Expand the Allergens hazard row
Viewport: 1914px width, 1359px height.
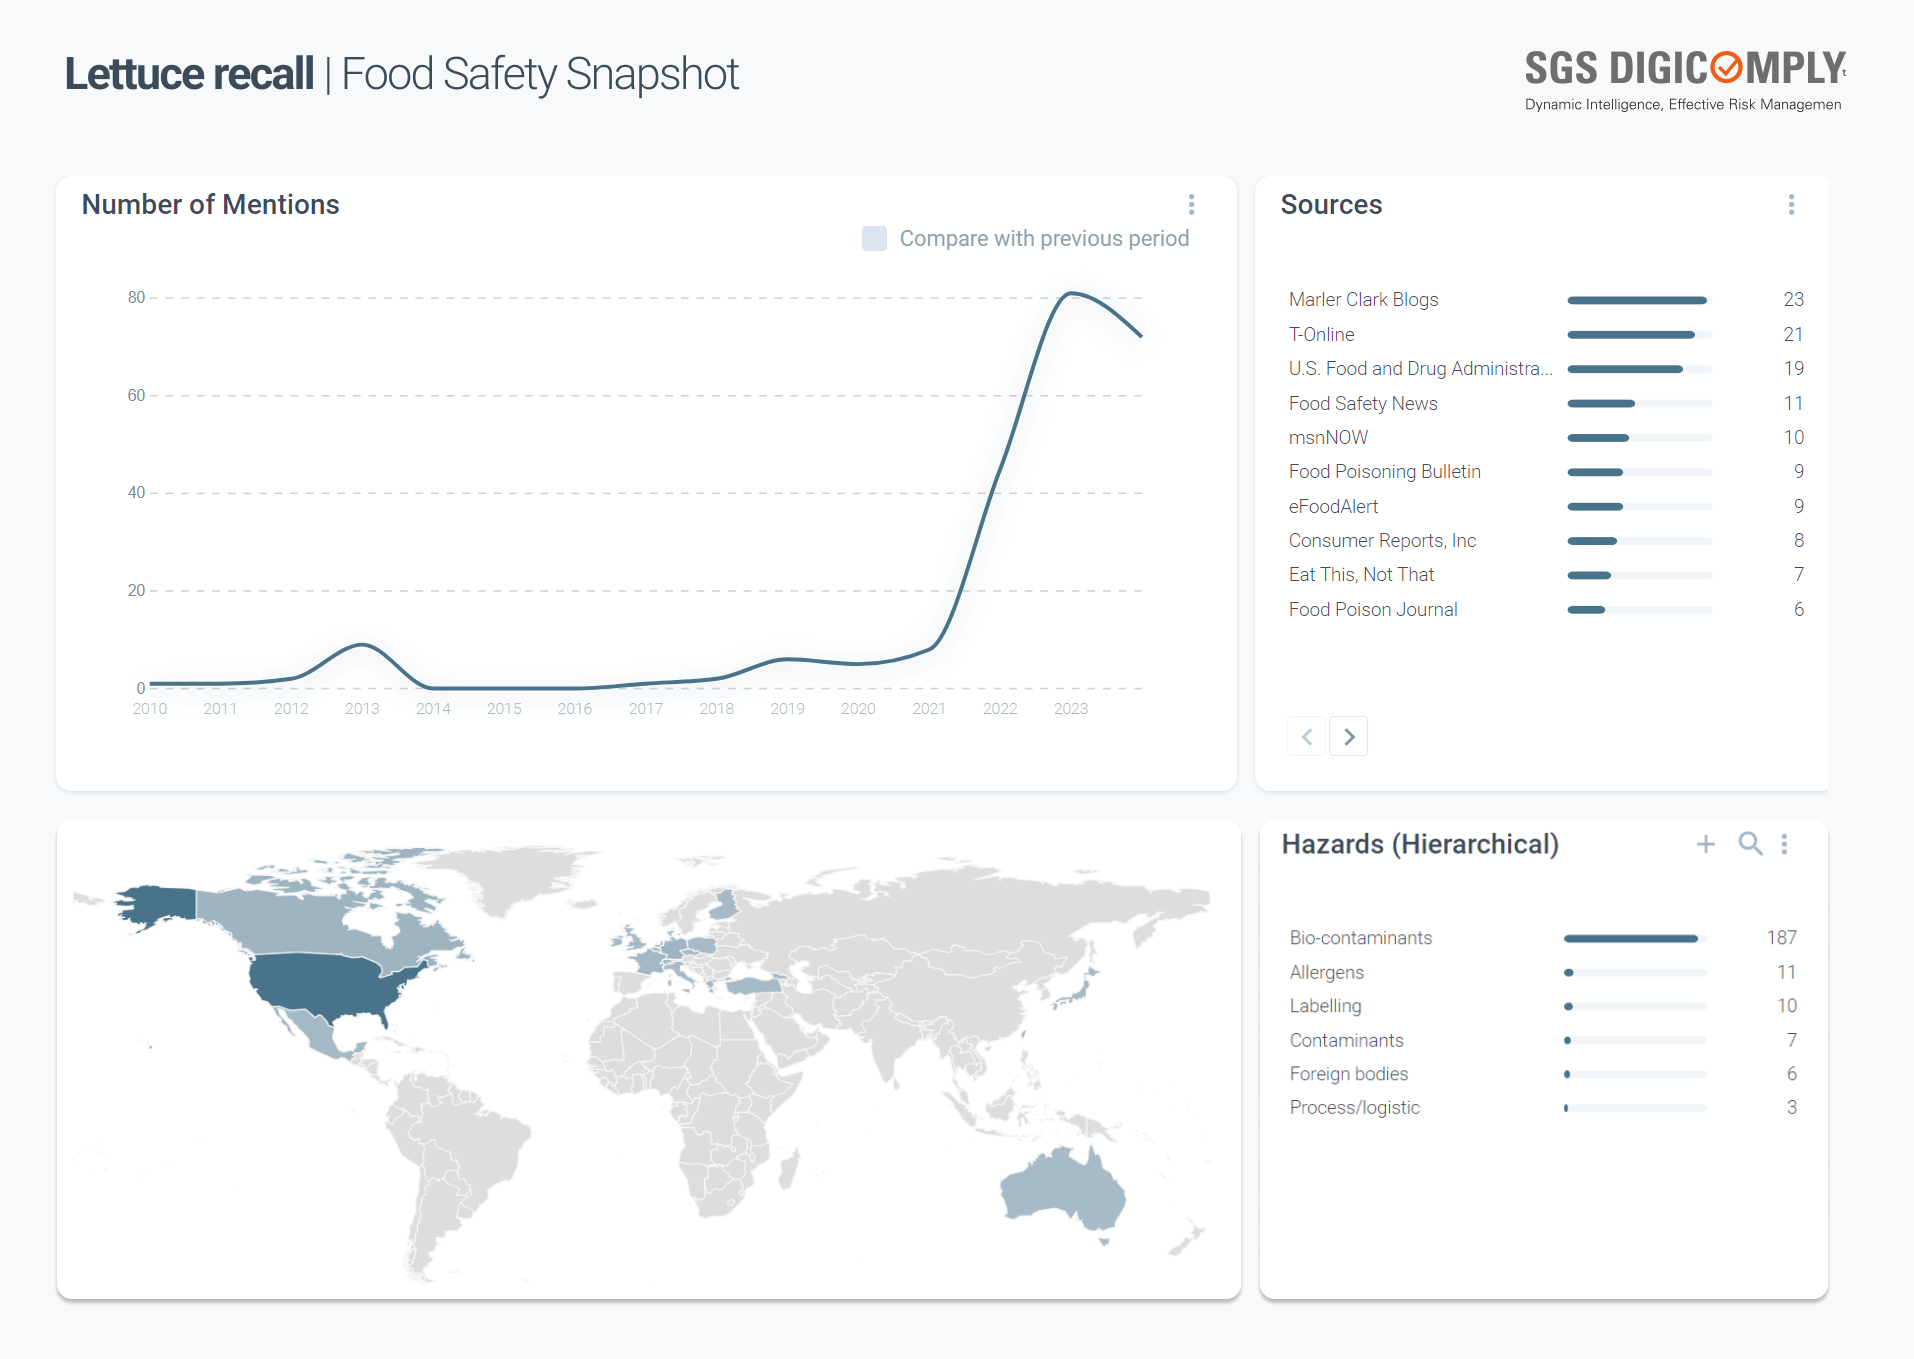tap(1326, 972)
